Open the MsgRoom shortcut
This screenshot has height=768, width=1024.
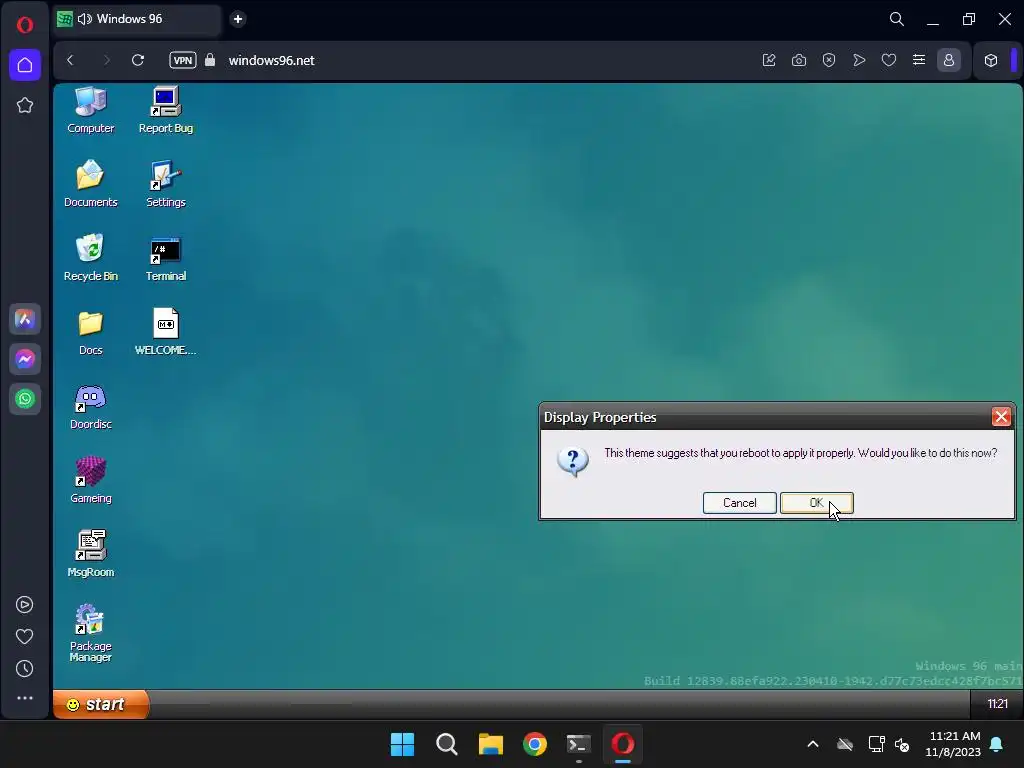coord(90,554)
